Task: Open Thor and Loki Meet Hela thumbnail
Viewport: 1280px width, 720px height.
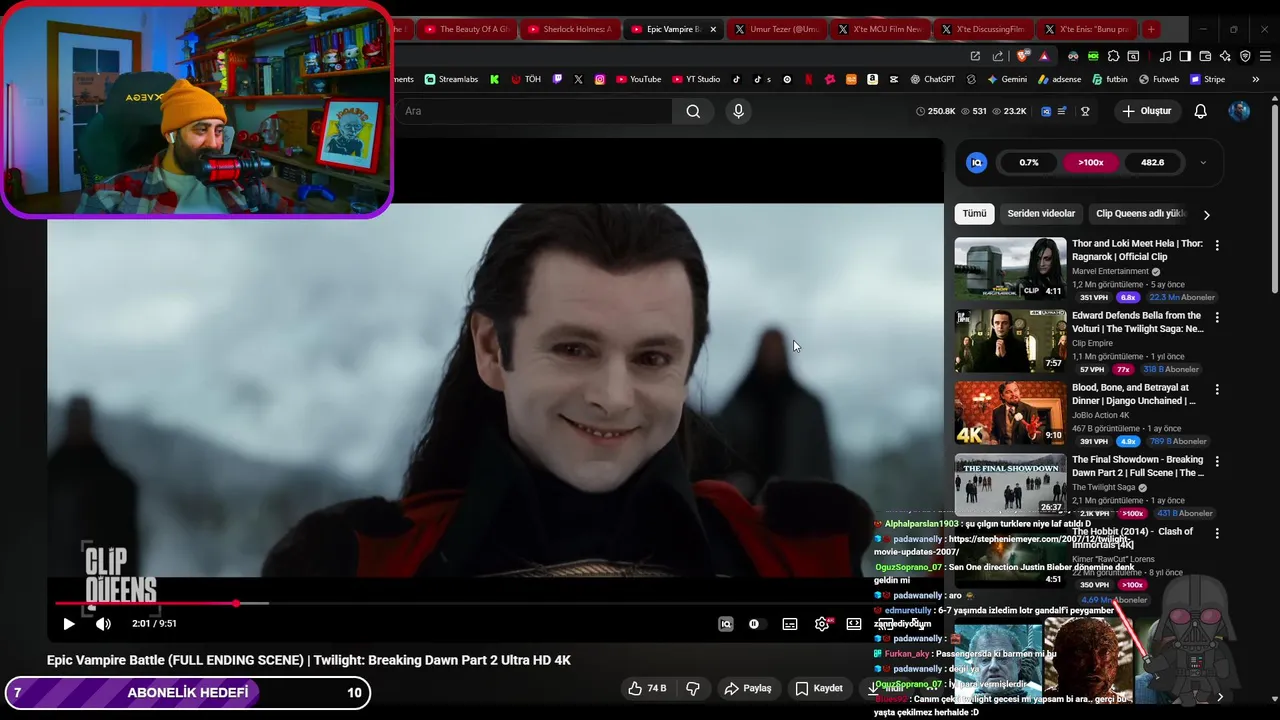Action: [1010, 268]
